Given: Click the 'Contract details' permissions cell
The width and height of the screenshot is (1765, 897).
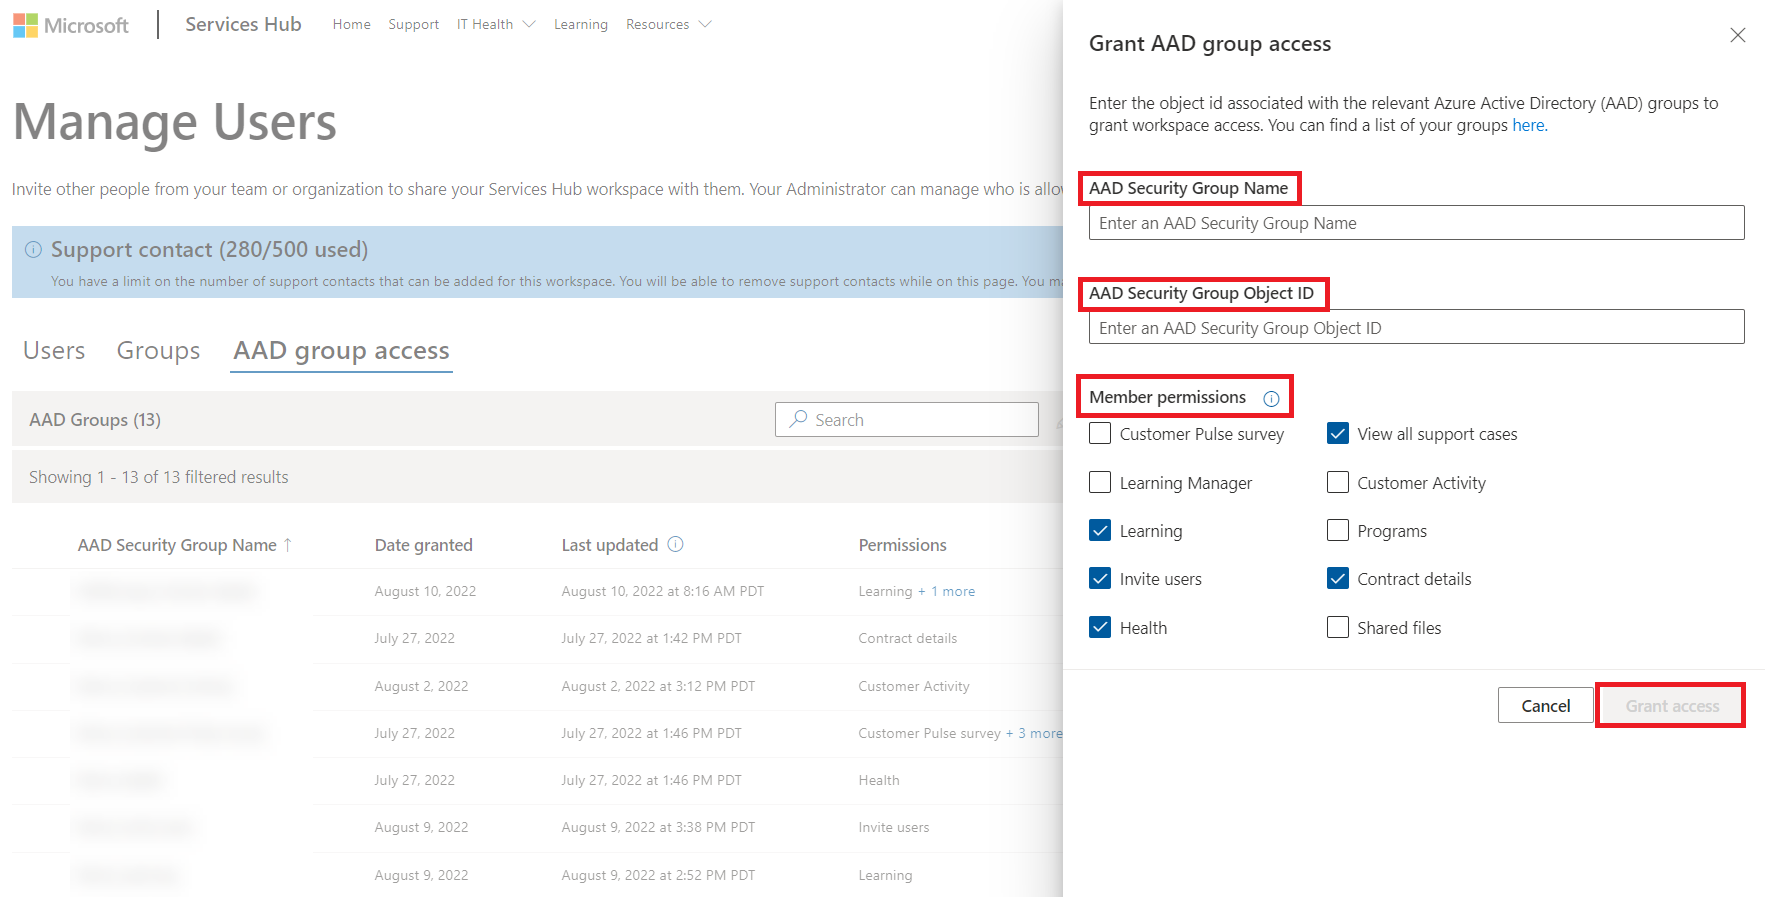Looking at the screenshot, I should point(907,638).
